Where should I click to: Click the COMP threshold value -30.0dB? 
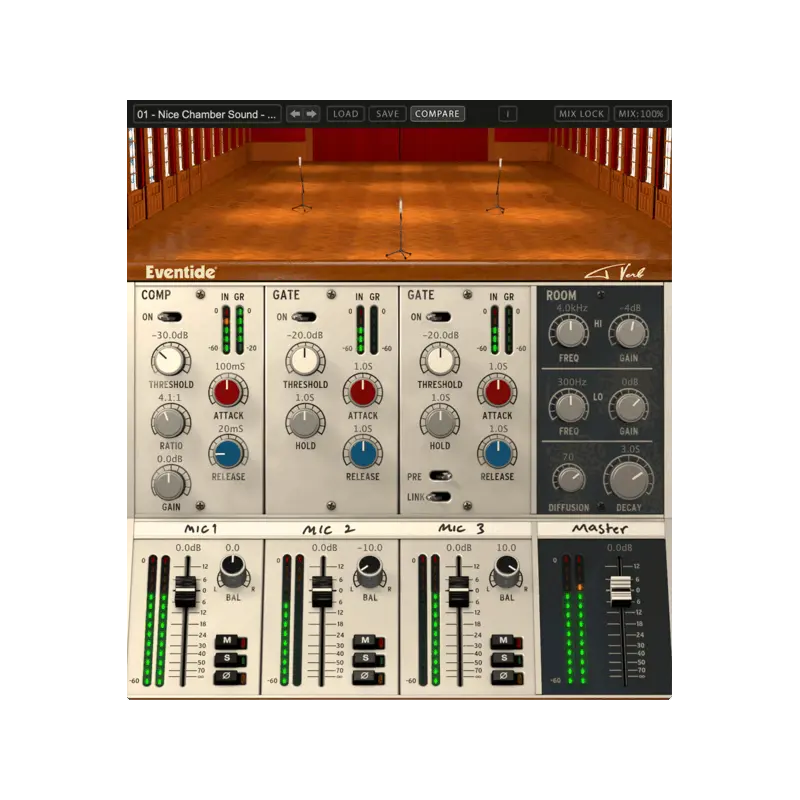coord(170,335)
